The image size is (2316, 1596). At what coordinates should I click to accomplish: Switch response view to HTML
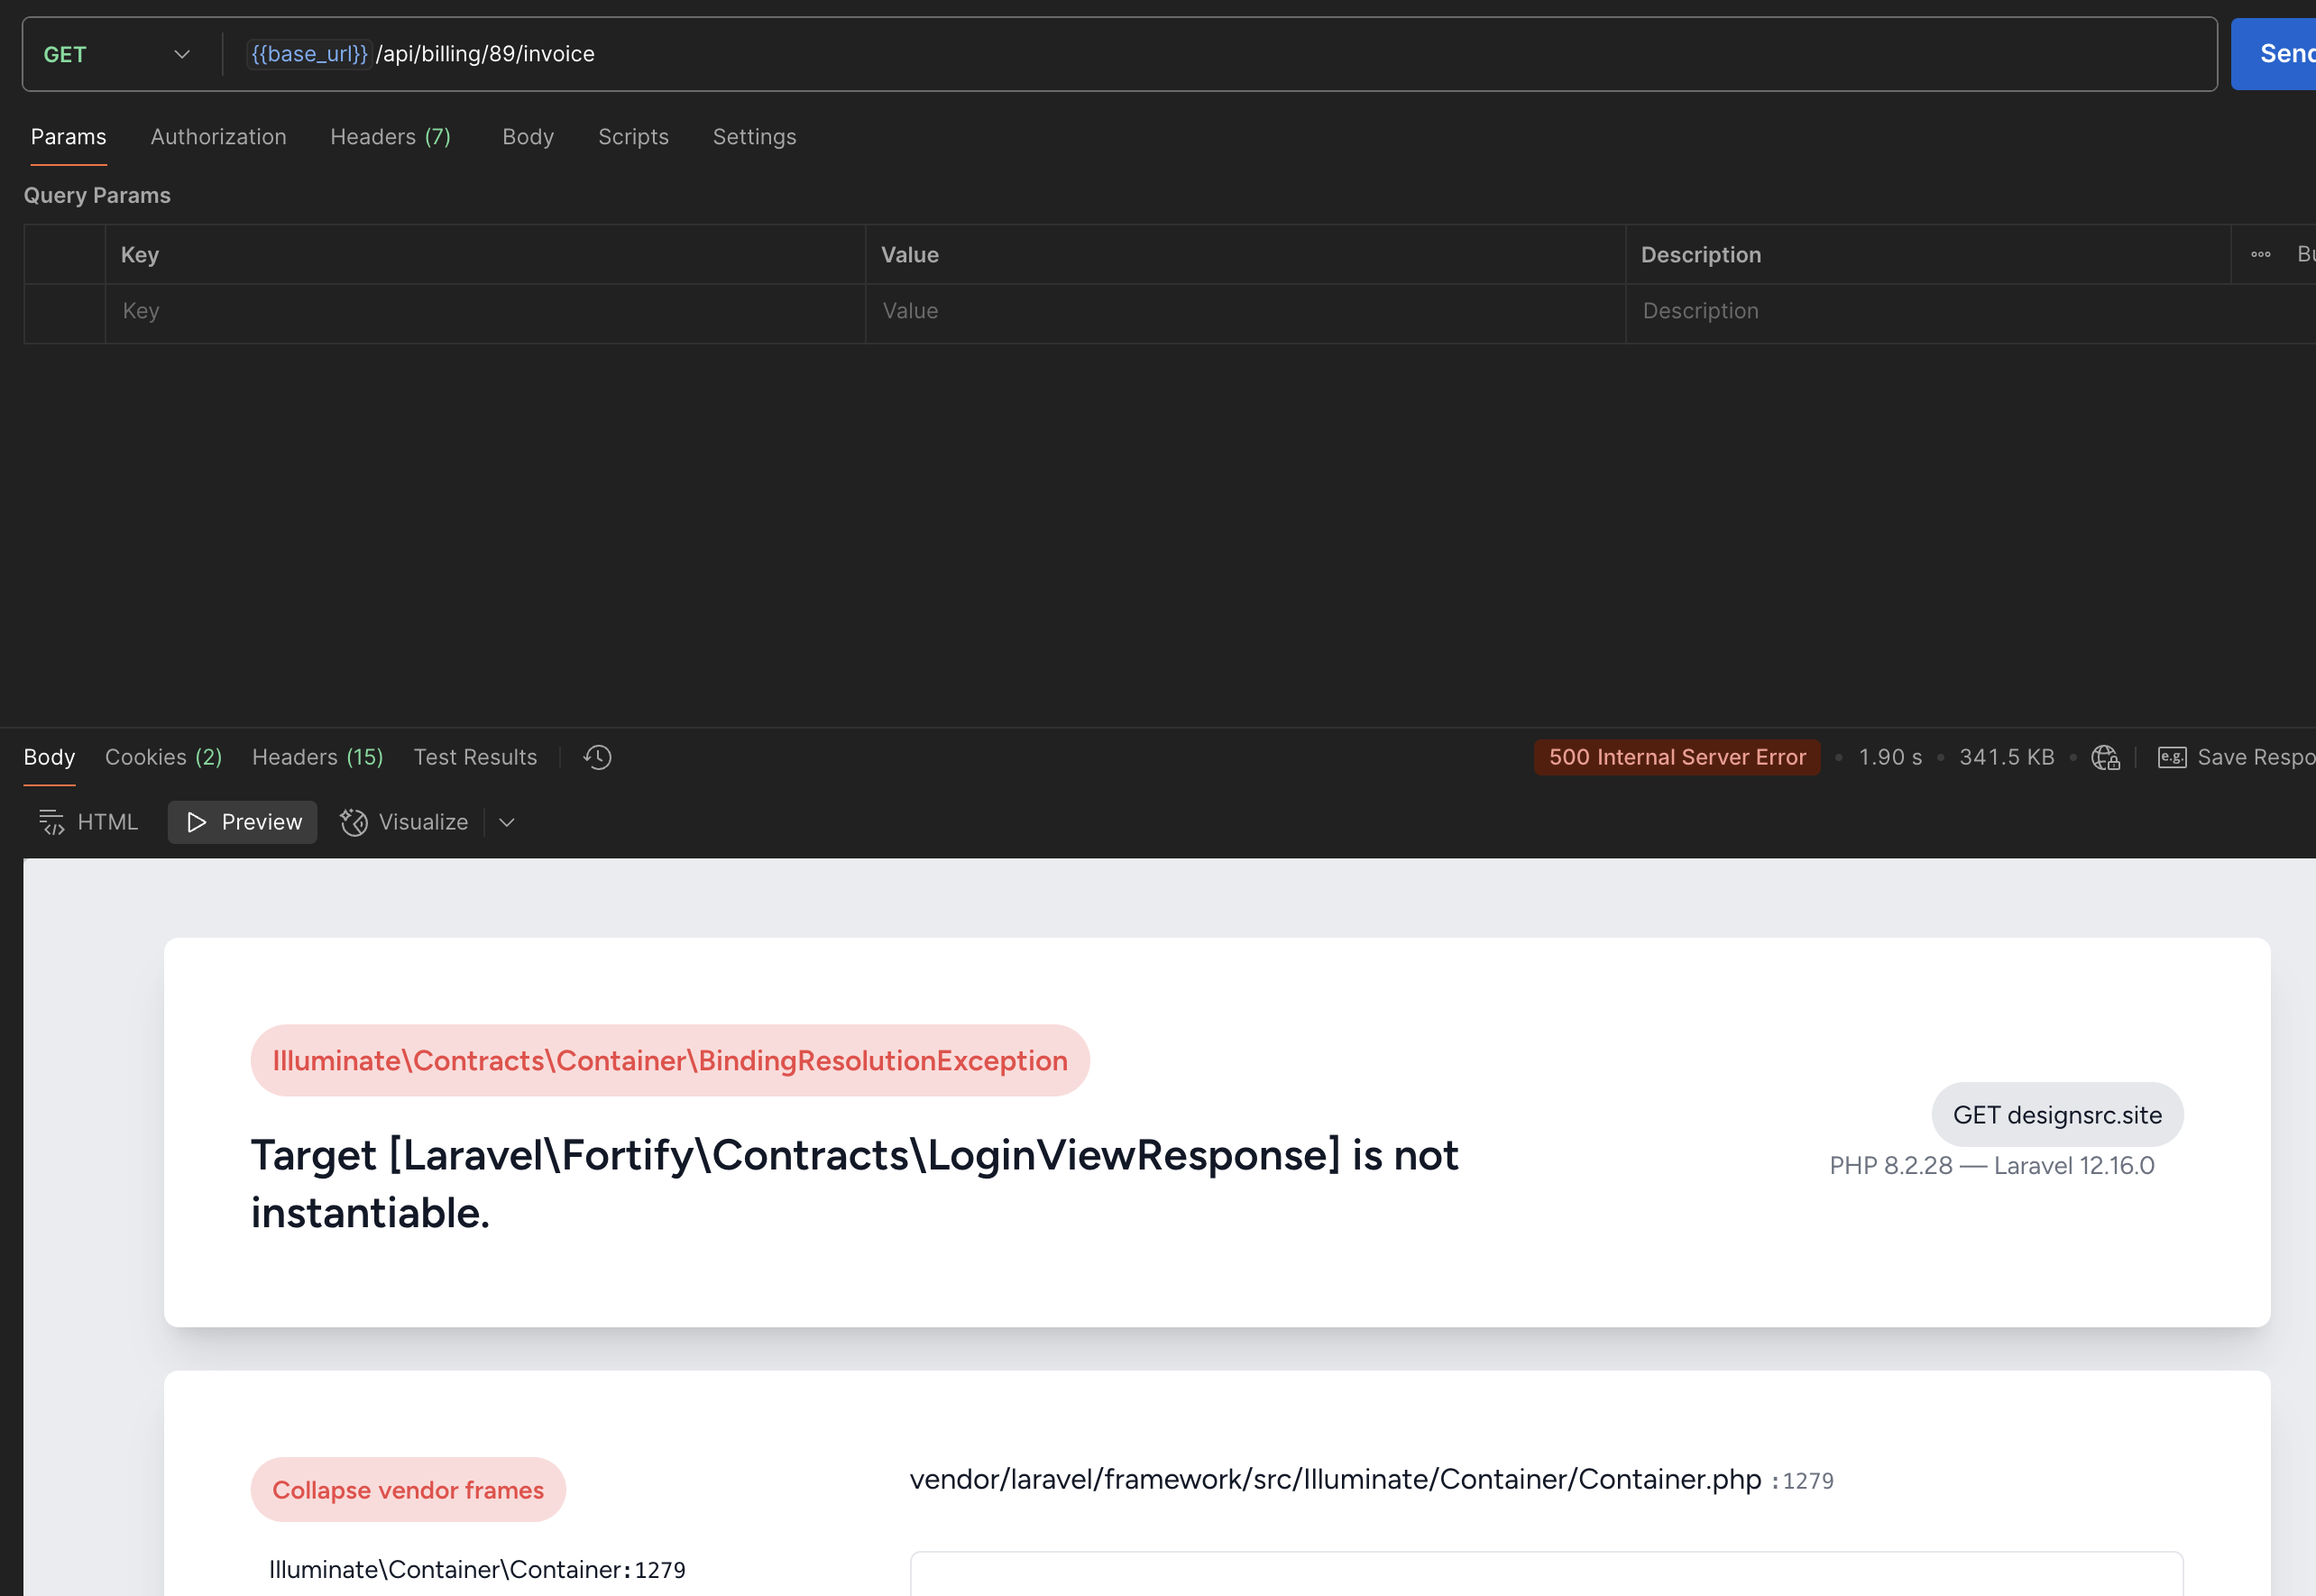(88, 822)
